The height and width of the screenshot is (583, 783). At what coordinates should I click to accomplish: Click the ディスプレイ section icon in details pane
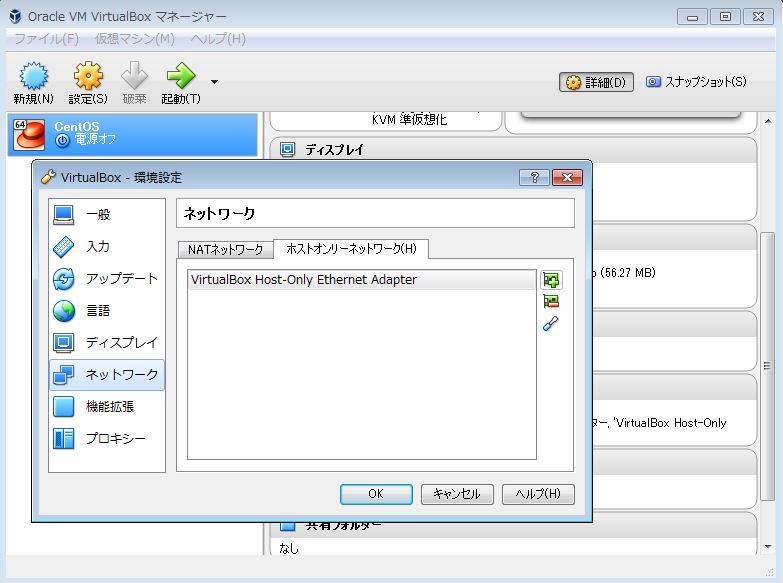(287, 149)
